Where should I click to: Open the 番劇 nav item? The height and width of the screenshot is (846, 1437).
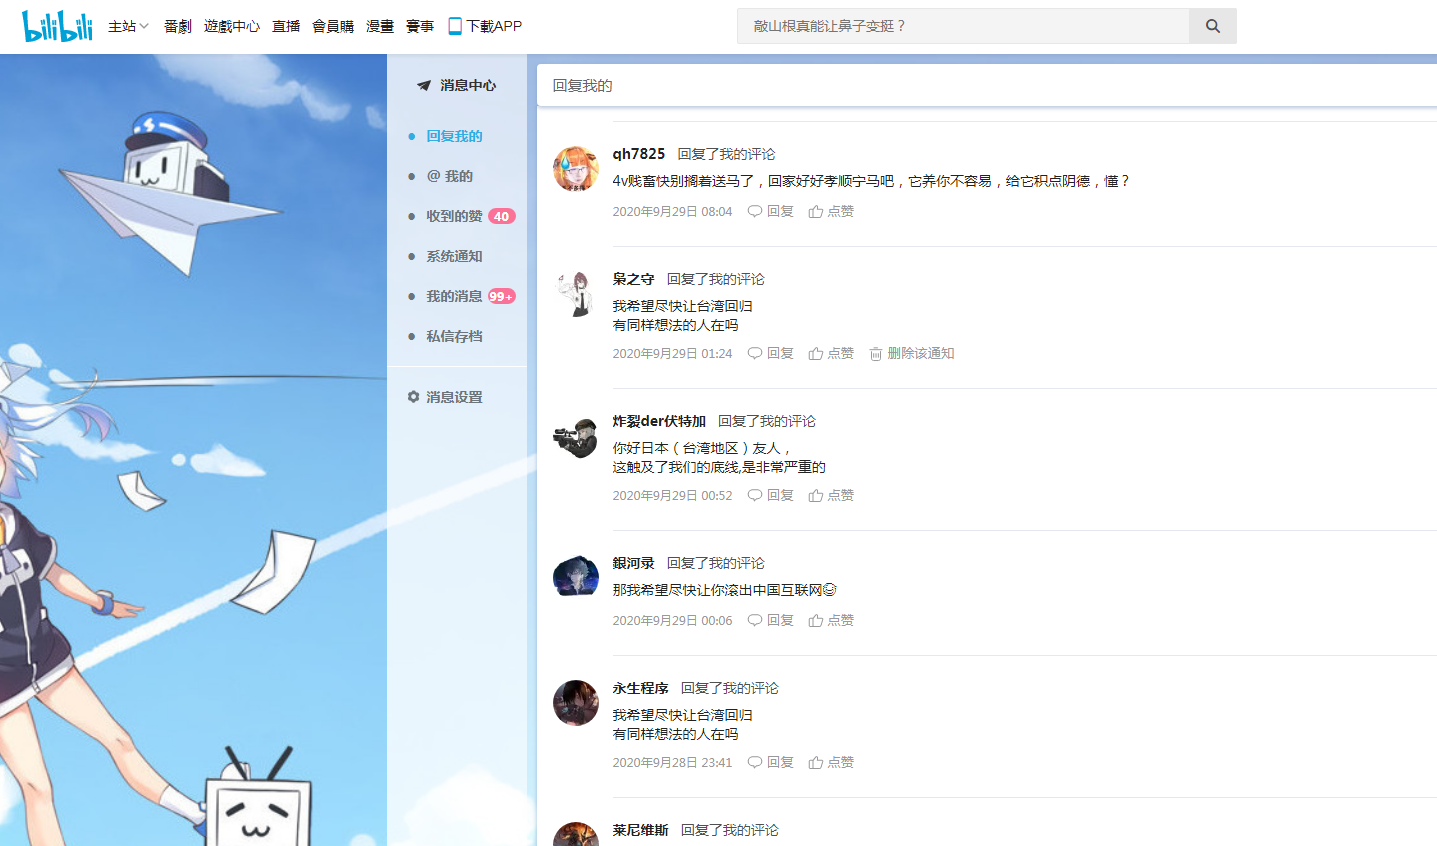[178, 26]
